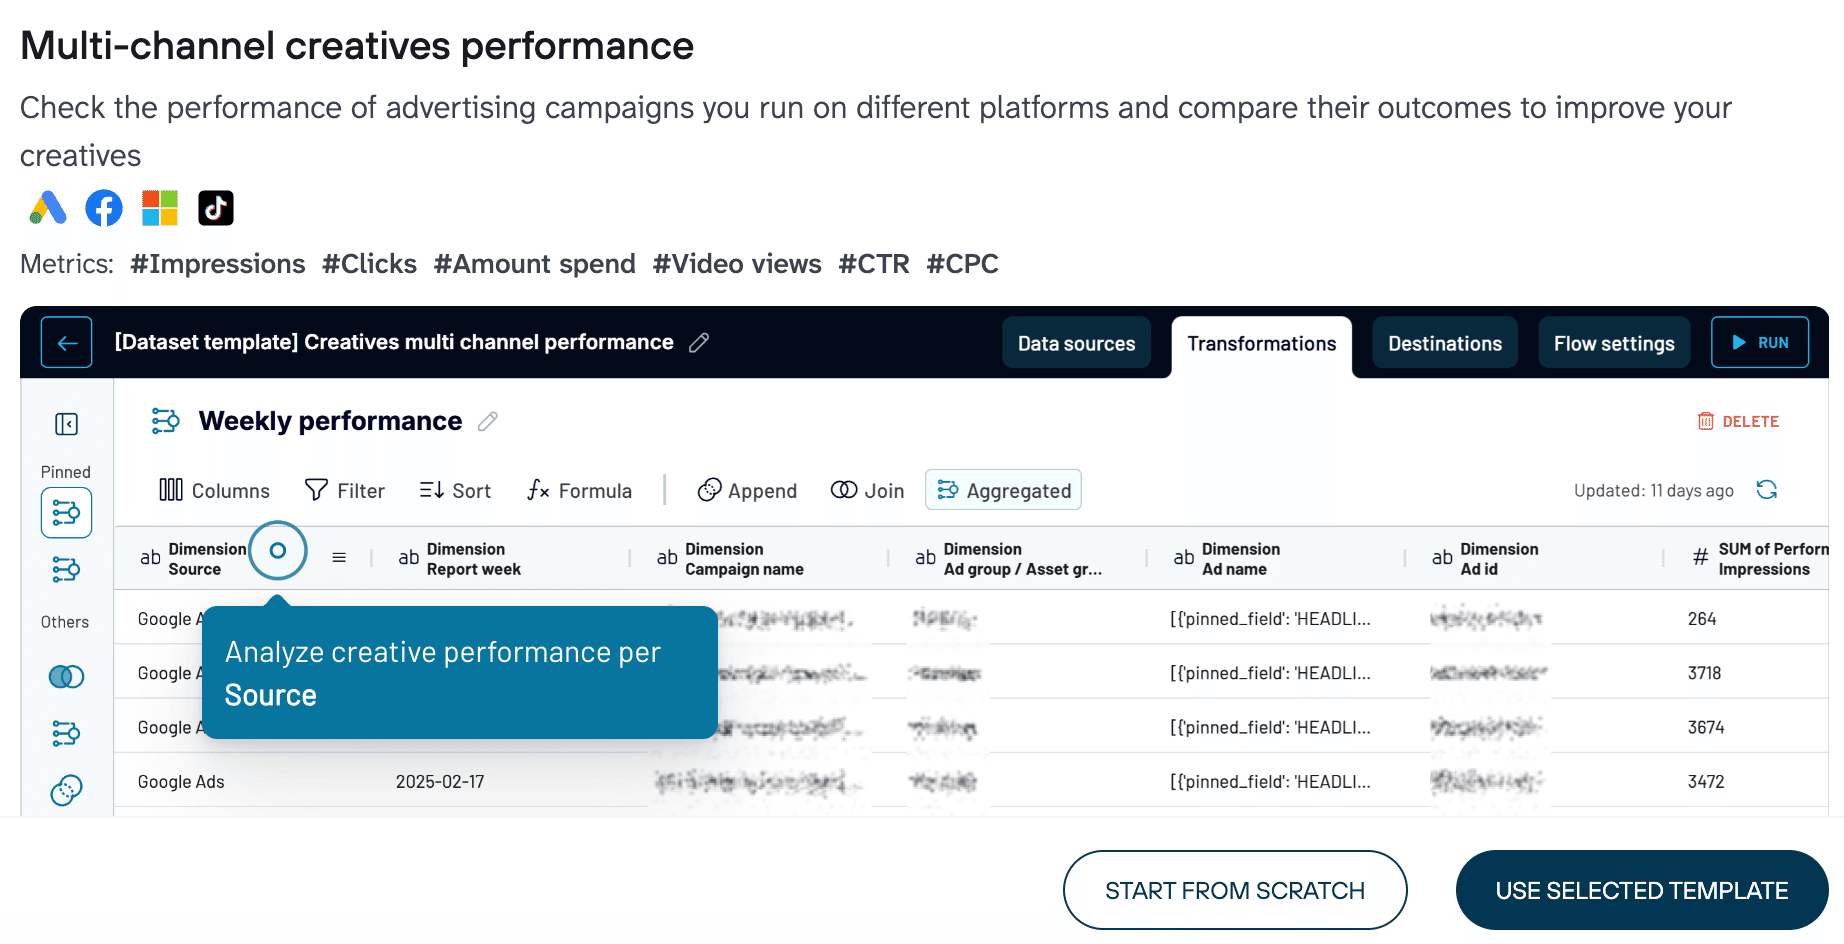
Task: Click the #Impressions metric tag
Action: click(x=218, y=264)
